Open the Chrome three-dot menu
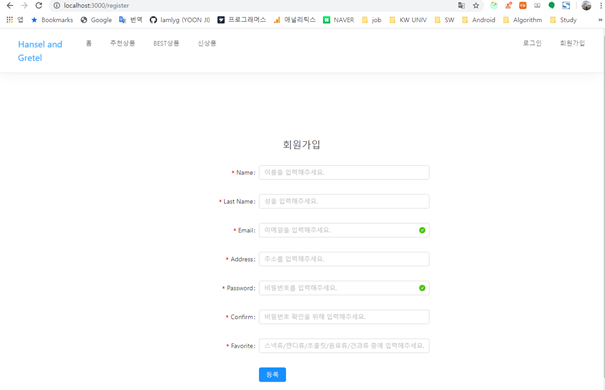Screen dimensions: 605x390 click(x=601, y=5)
